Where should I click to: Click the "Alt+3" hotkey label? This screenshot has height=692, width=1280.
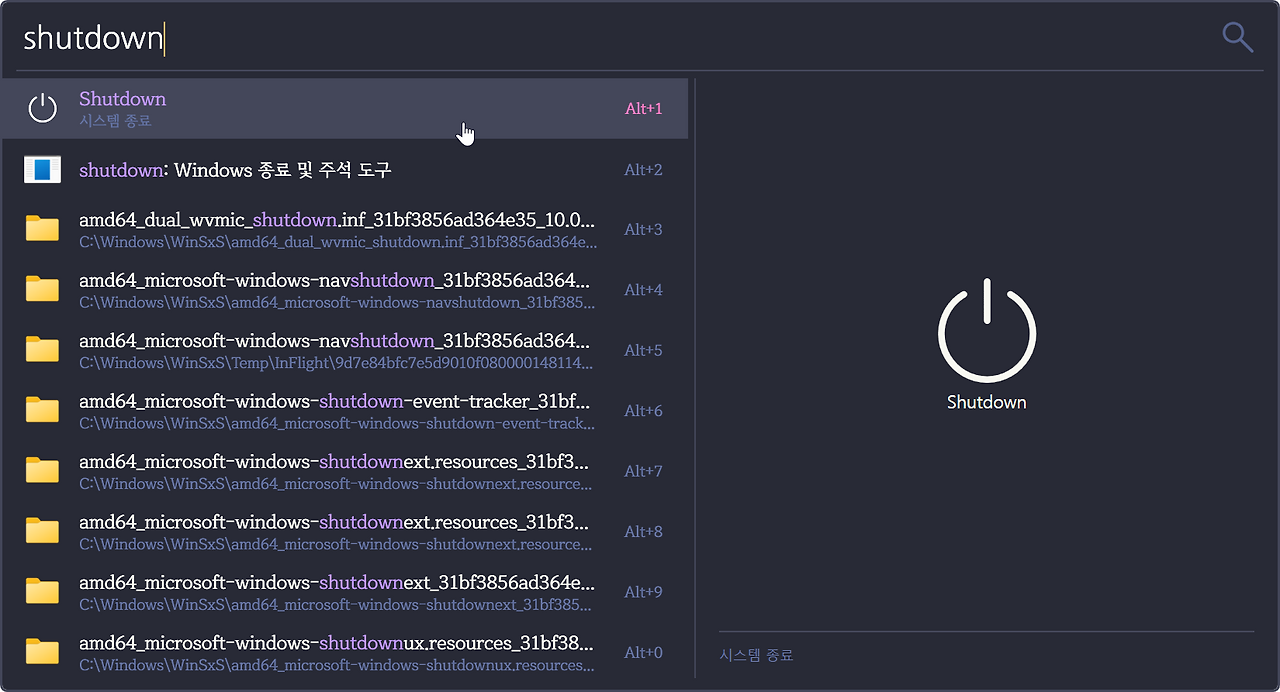coord(644,230)
